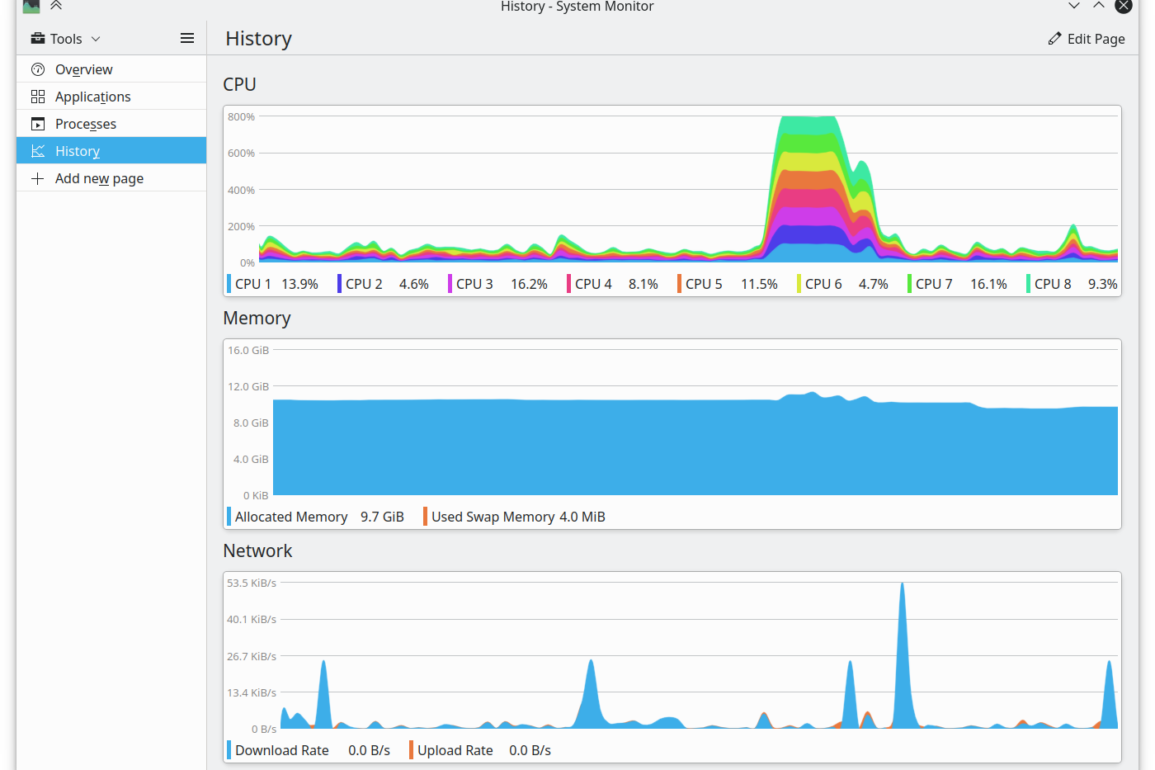Open the hamburger menu in sidebar
The height and width of the screenshot is (770, 1155).
click(x=187, y=38)
